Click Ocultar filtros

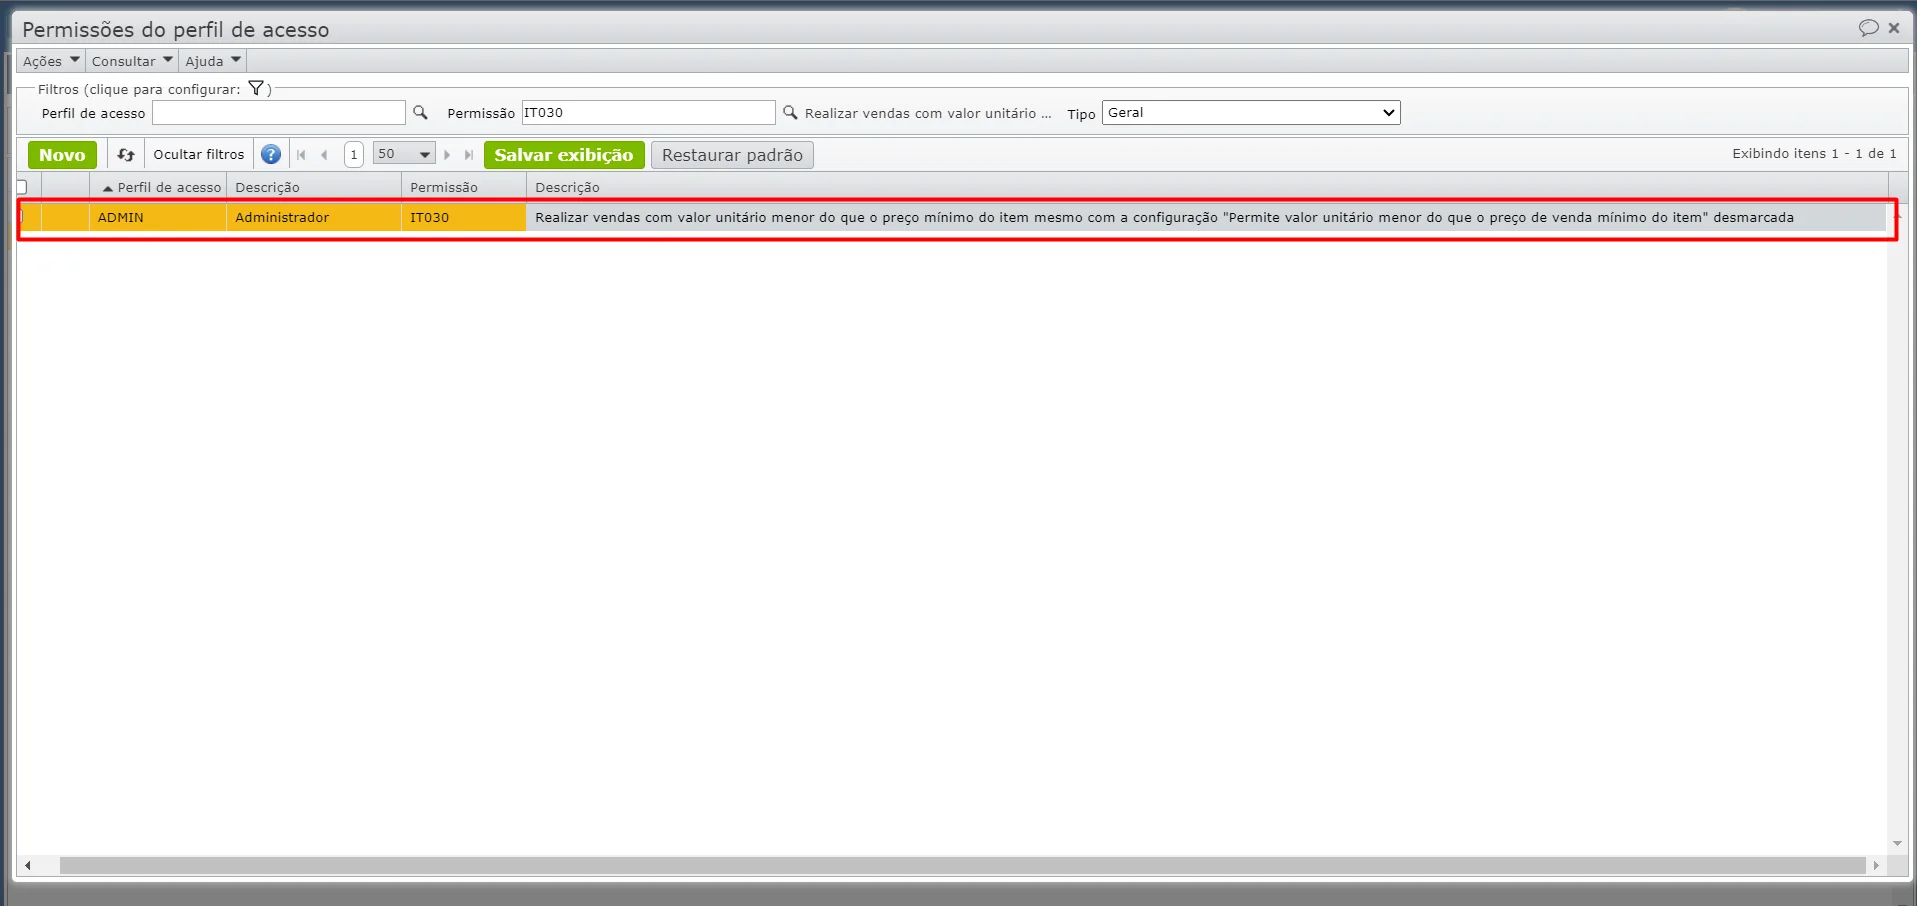[199, 155]
